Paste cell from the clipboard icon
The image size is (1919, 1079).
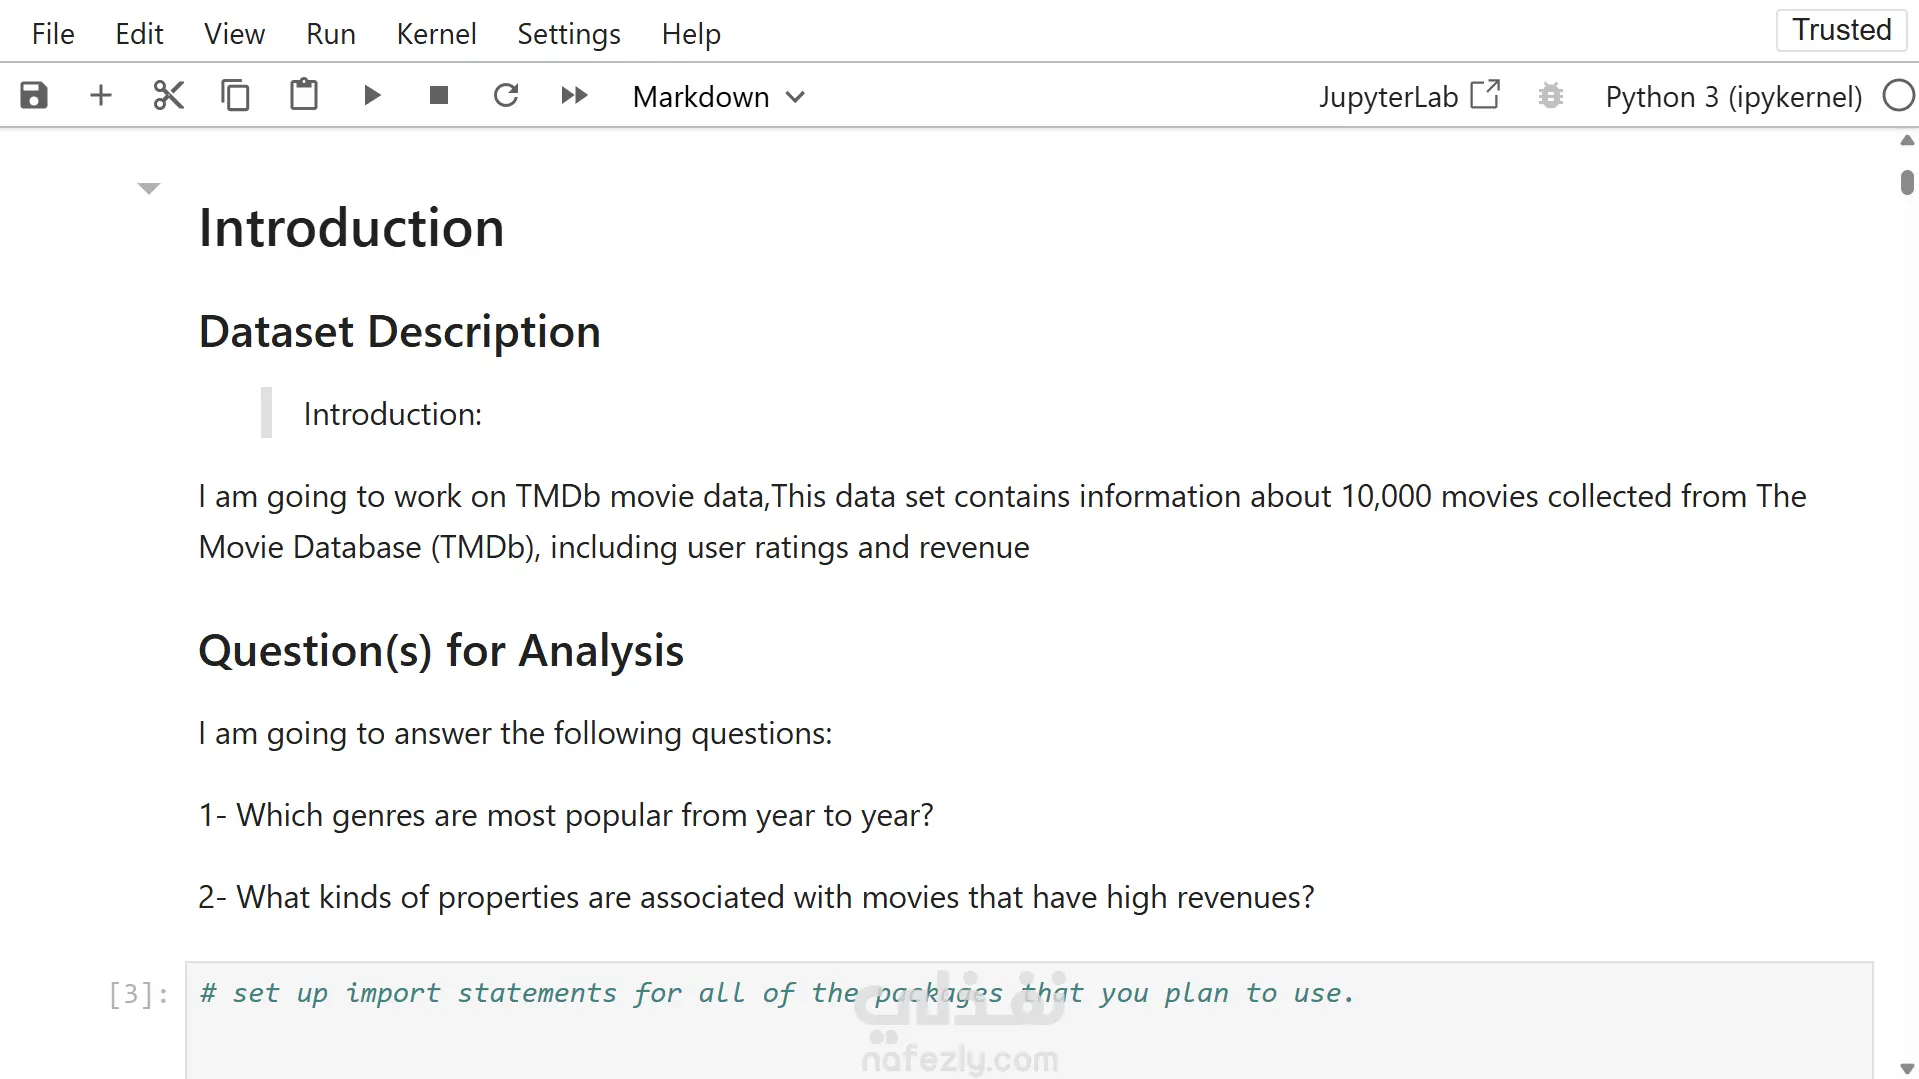304,96
